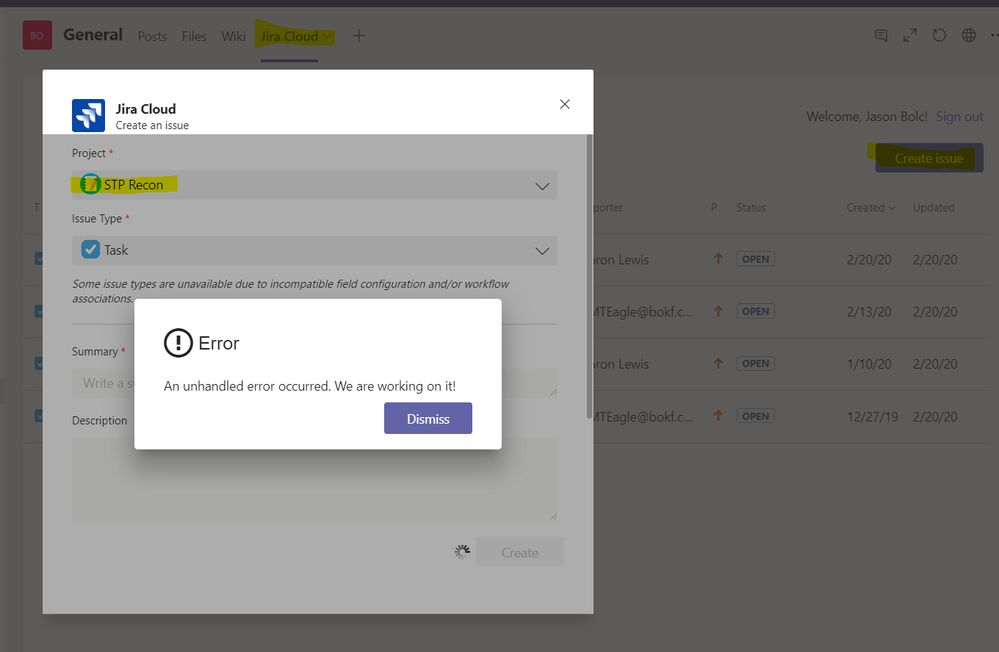Add a new tab with plus icon
Viewport: 999px width, 652px height.
tap(359, 36)
